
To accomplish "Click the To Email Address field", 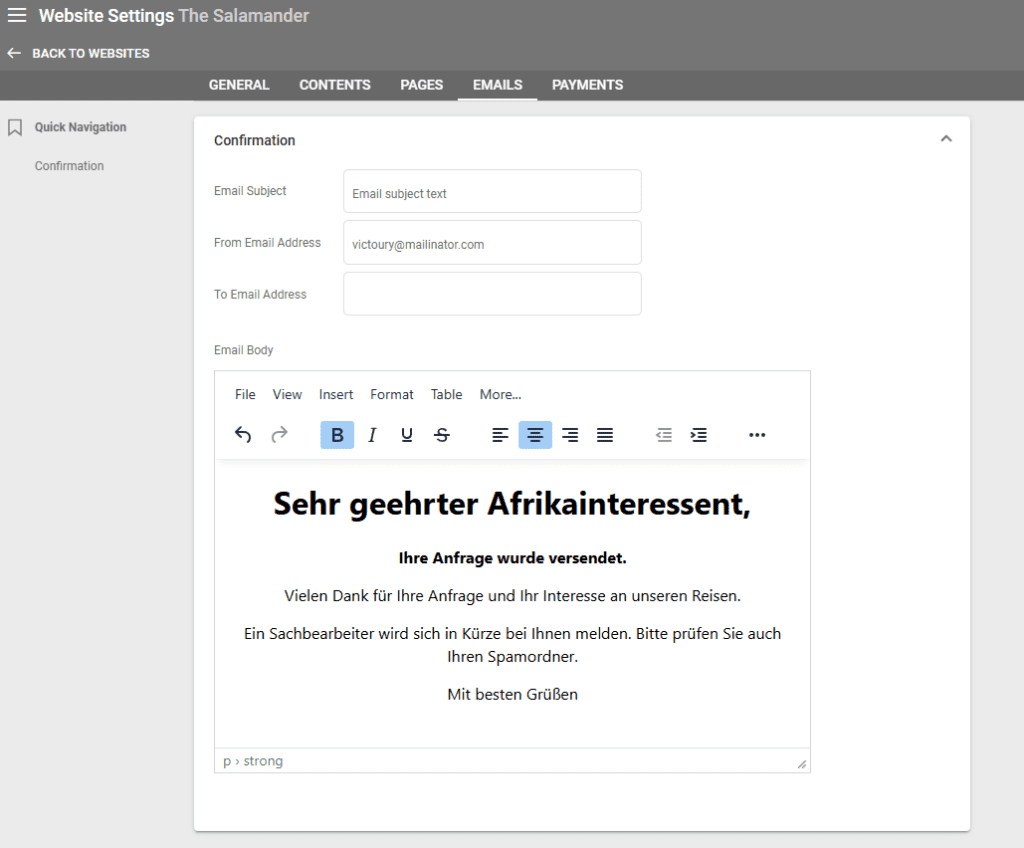I will coord(492,294).
